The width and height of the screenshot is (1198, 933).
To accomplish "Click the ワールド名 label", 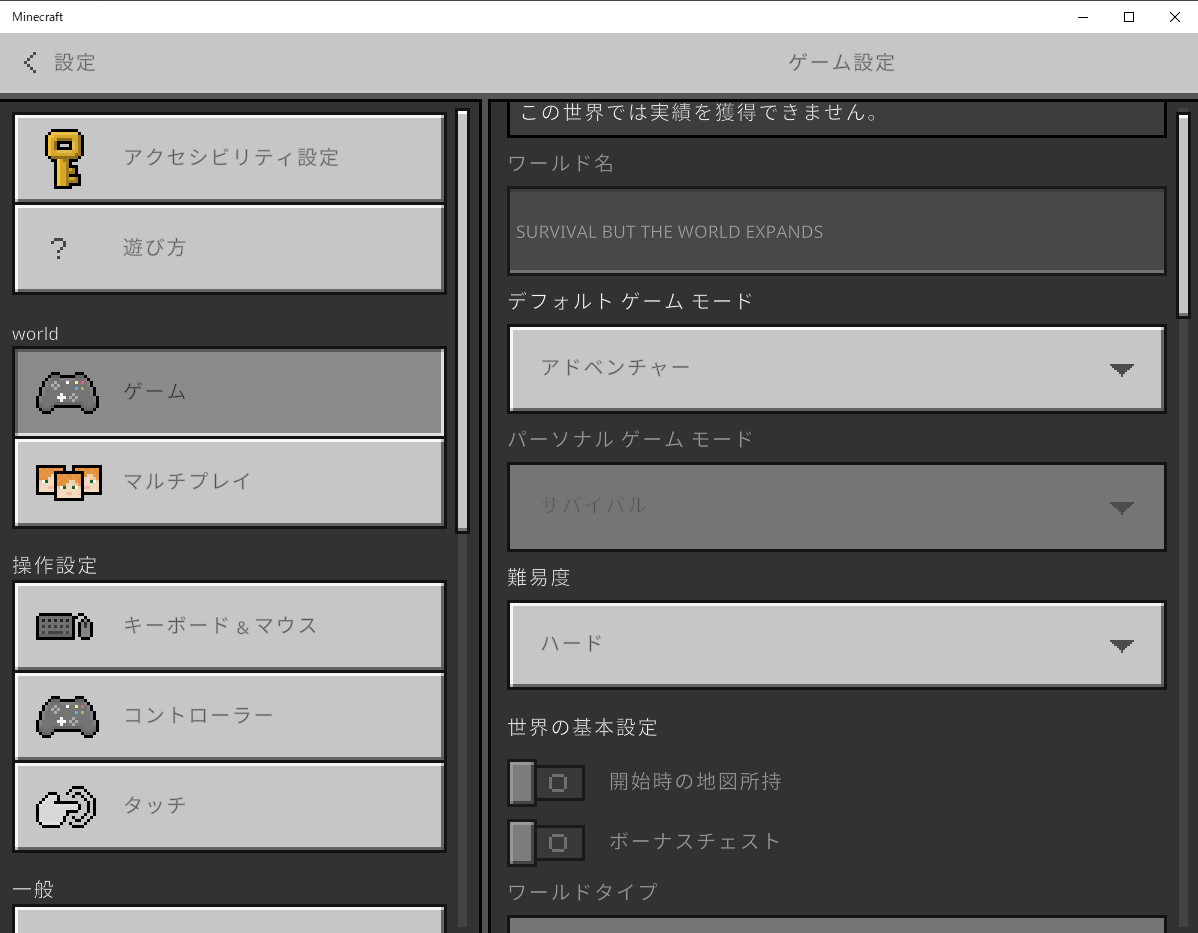I will point(560,164).
